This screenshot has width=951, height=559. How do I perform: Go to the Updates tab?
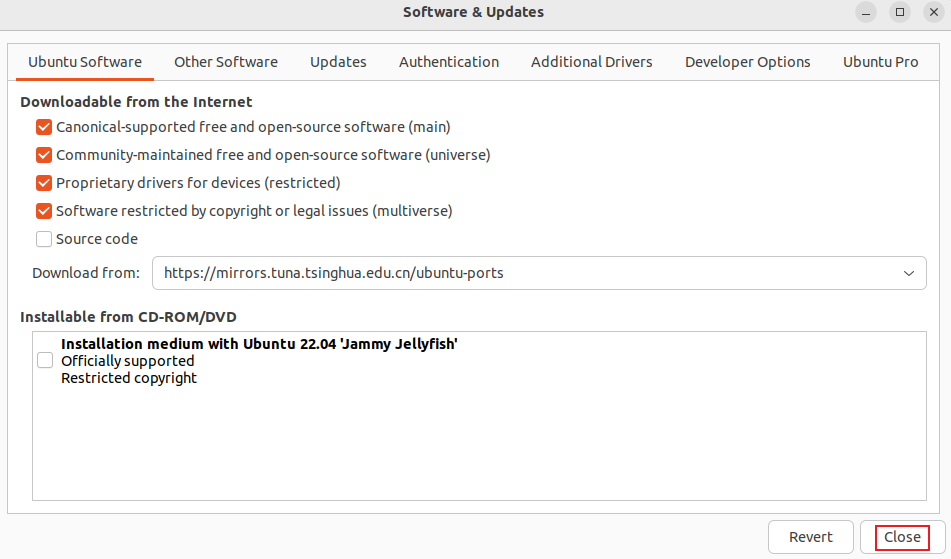point(338,62)
